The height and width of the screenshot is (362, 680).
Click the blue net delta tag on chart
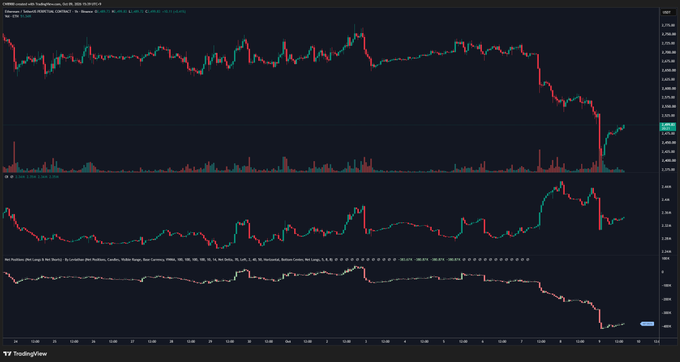coord(647,323)
